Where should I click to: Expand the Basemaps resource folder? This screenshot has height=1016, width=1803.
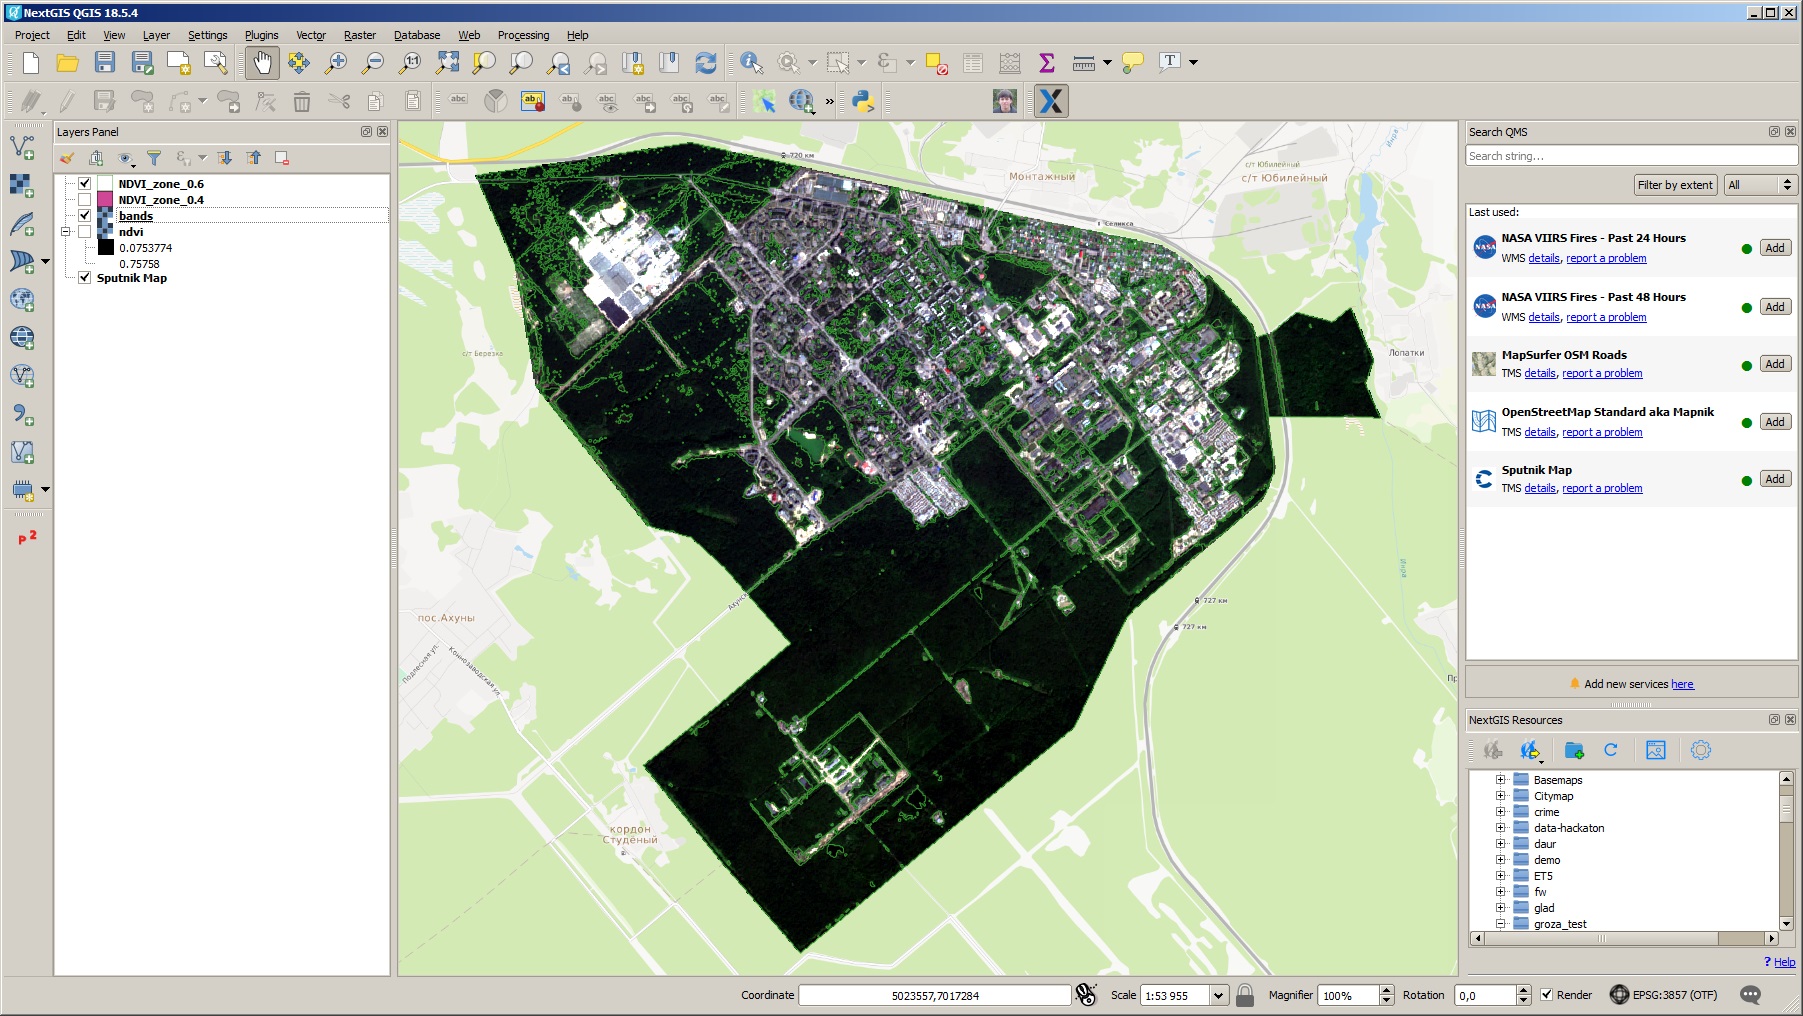click(1500, 780)
